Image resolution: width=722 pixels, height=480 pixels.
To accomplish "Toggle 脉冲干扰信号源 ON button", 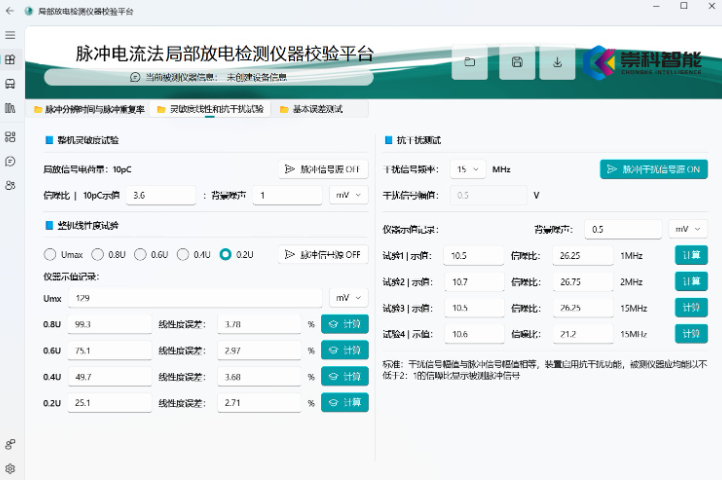I will 654,169.
